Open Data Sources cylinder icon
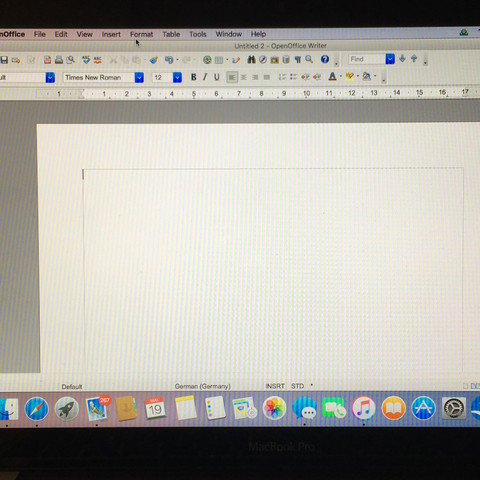This screenshot has height=480, width=480. (286, 60)
